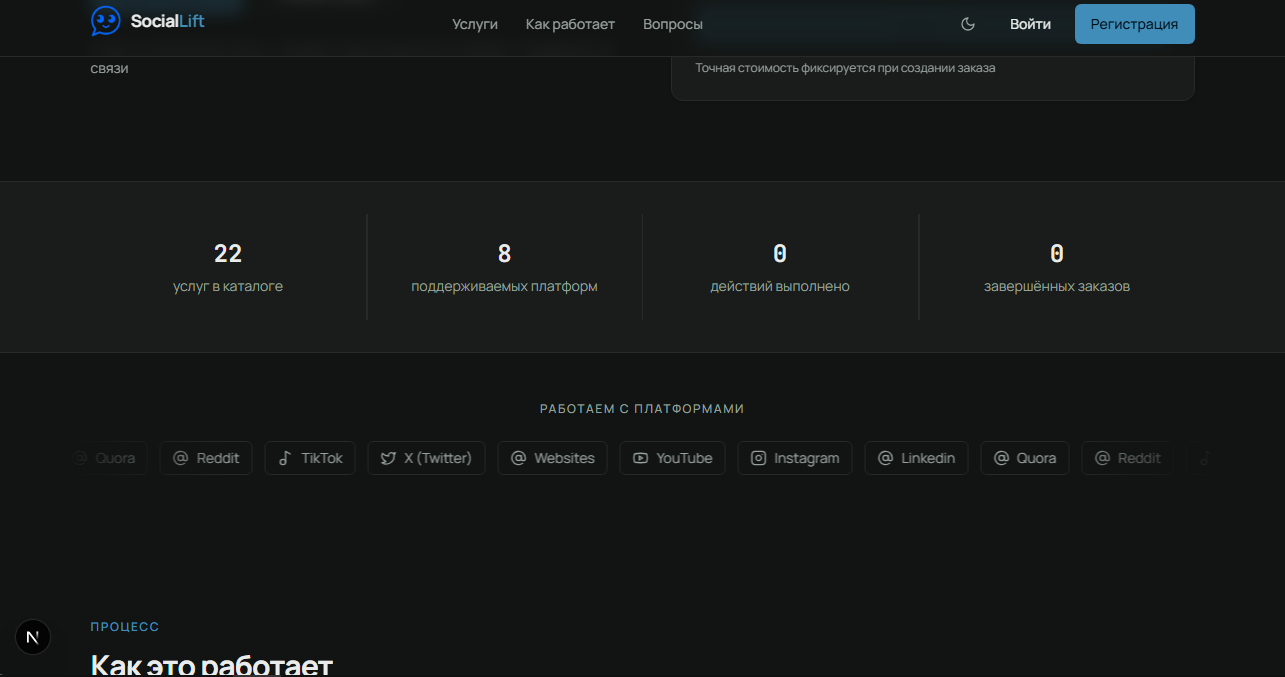Click the Linkedin at-sign icon chip
This screenshot has height=677, width=1285.
coord(916,458)
